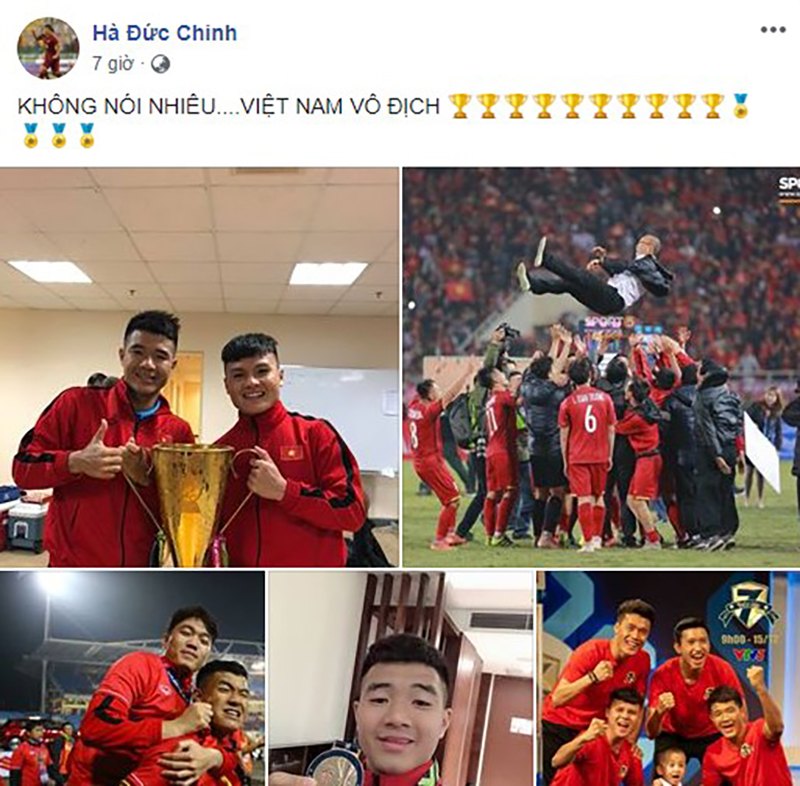Click the first medal emoji on second line

point(31,135)
